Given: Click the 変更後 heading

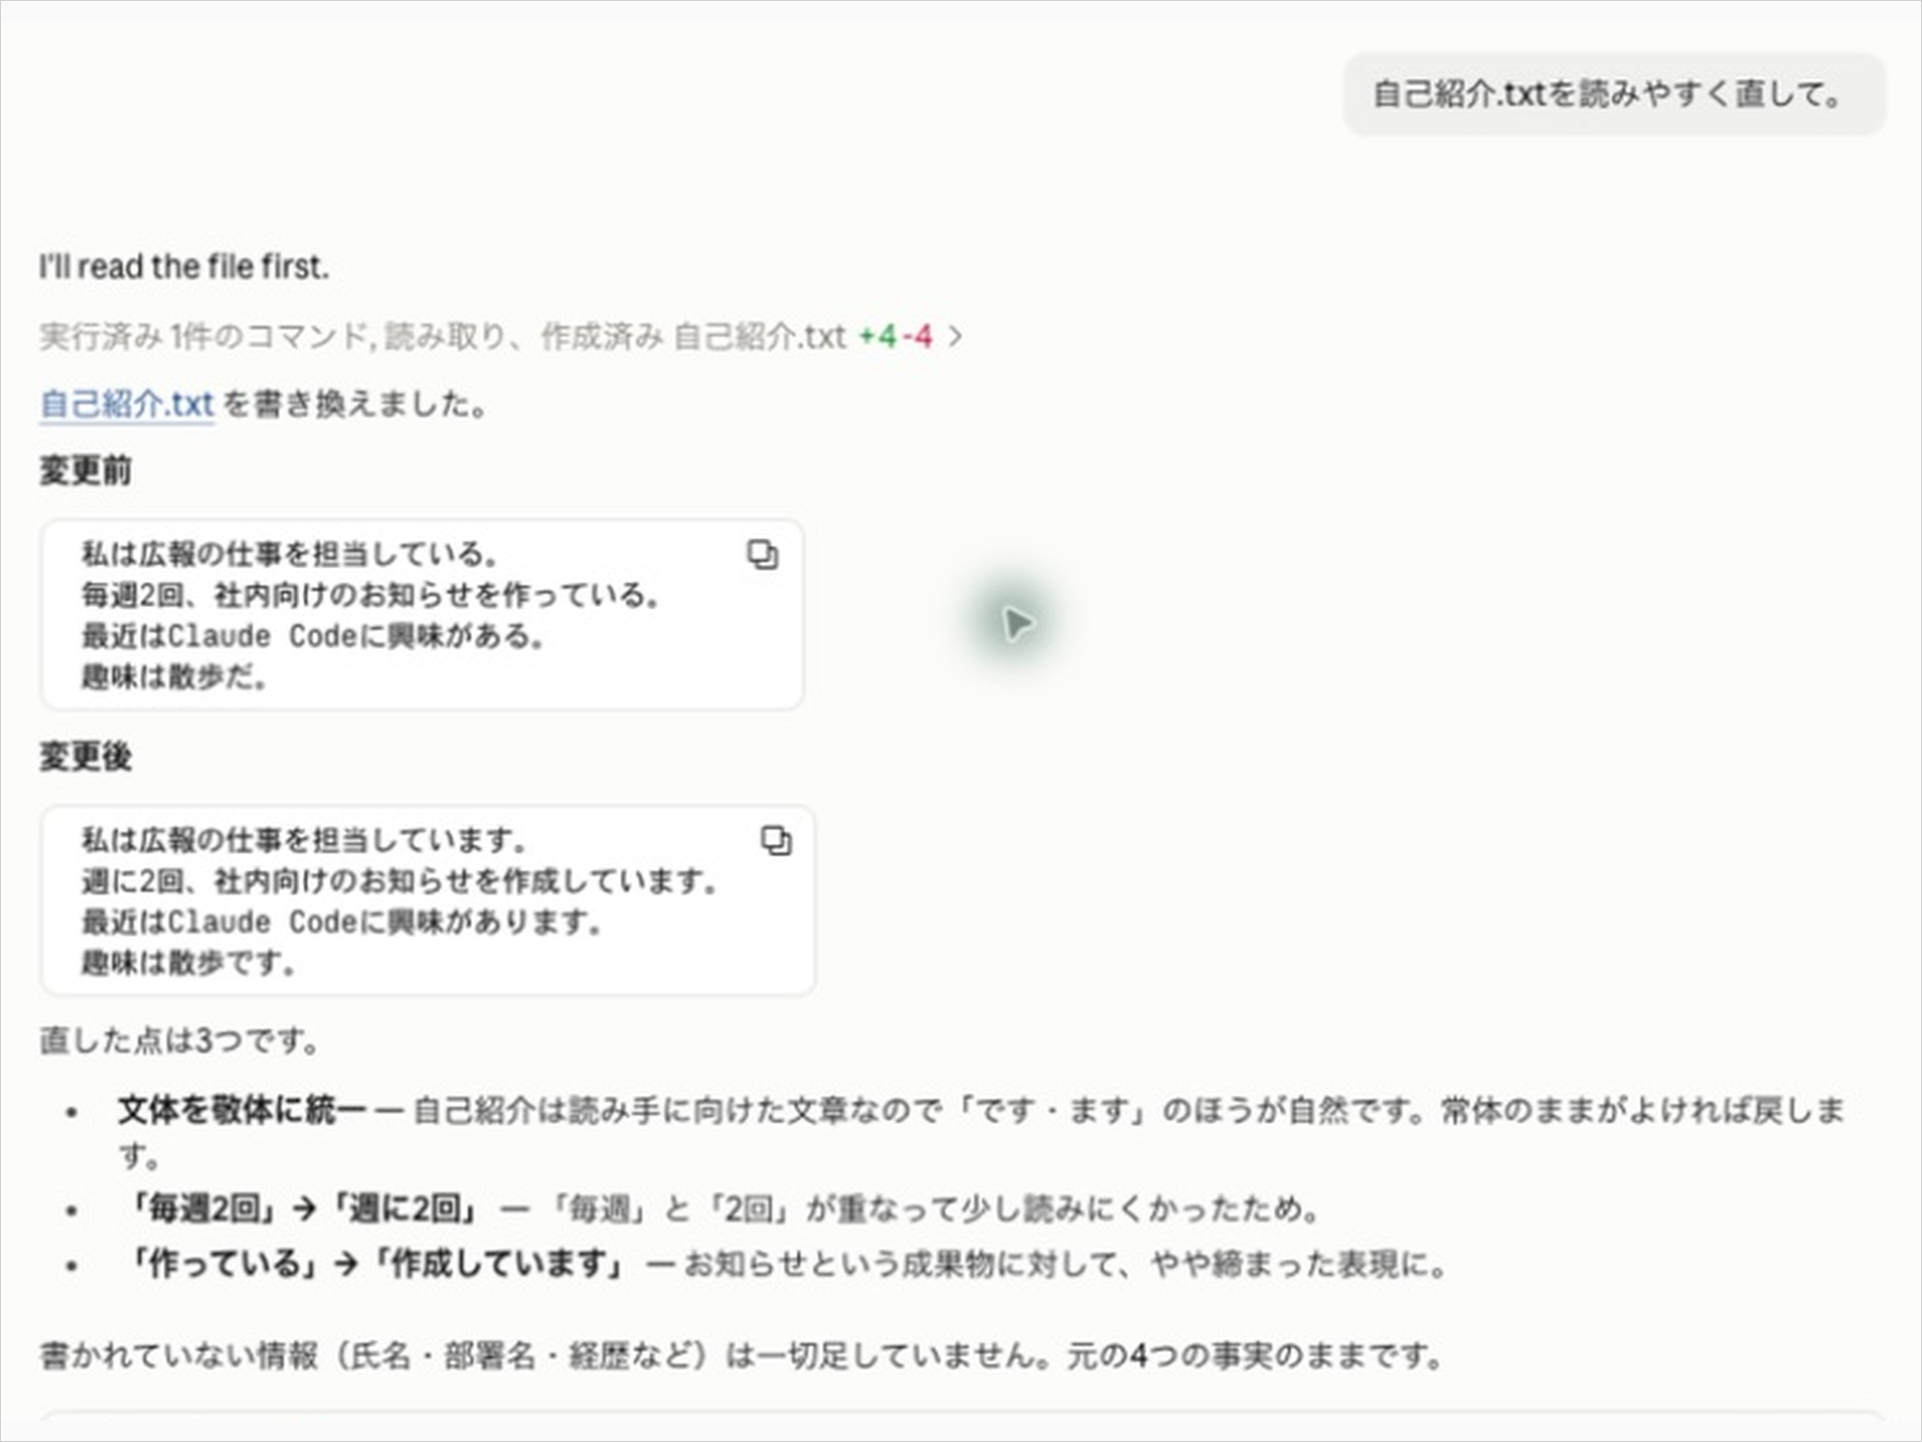Looking at the screenshot, I should [86, 756].
